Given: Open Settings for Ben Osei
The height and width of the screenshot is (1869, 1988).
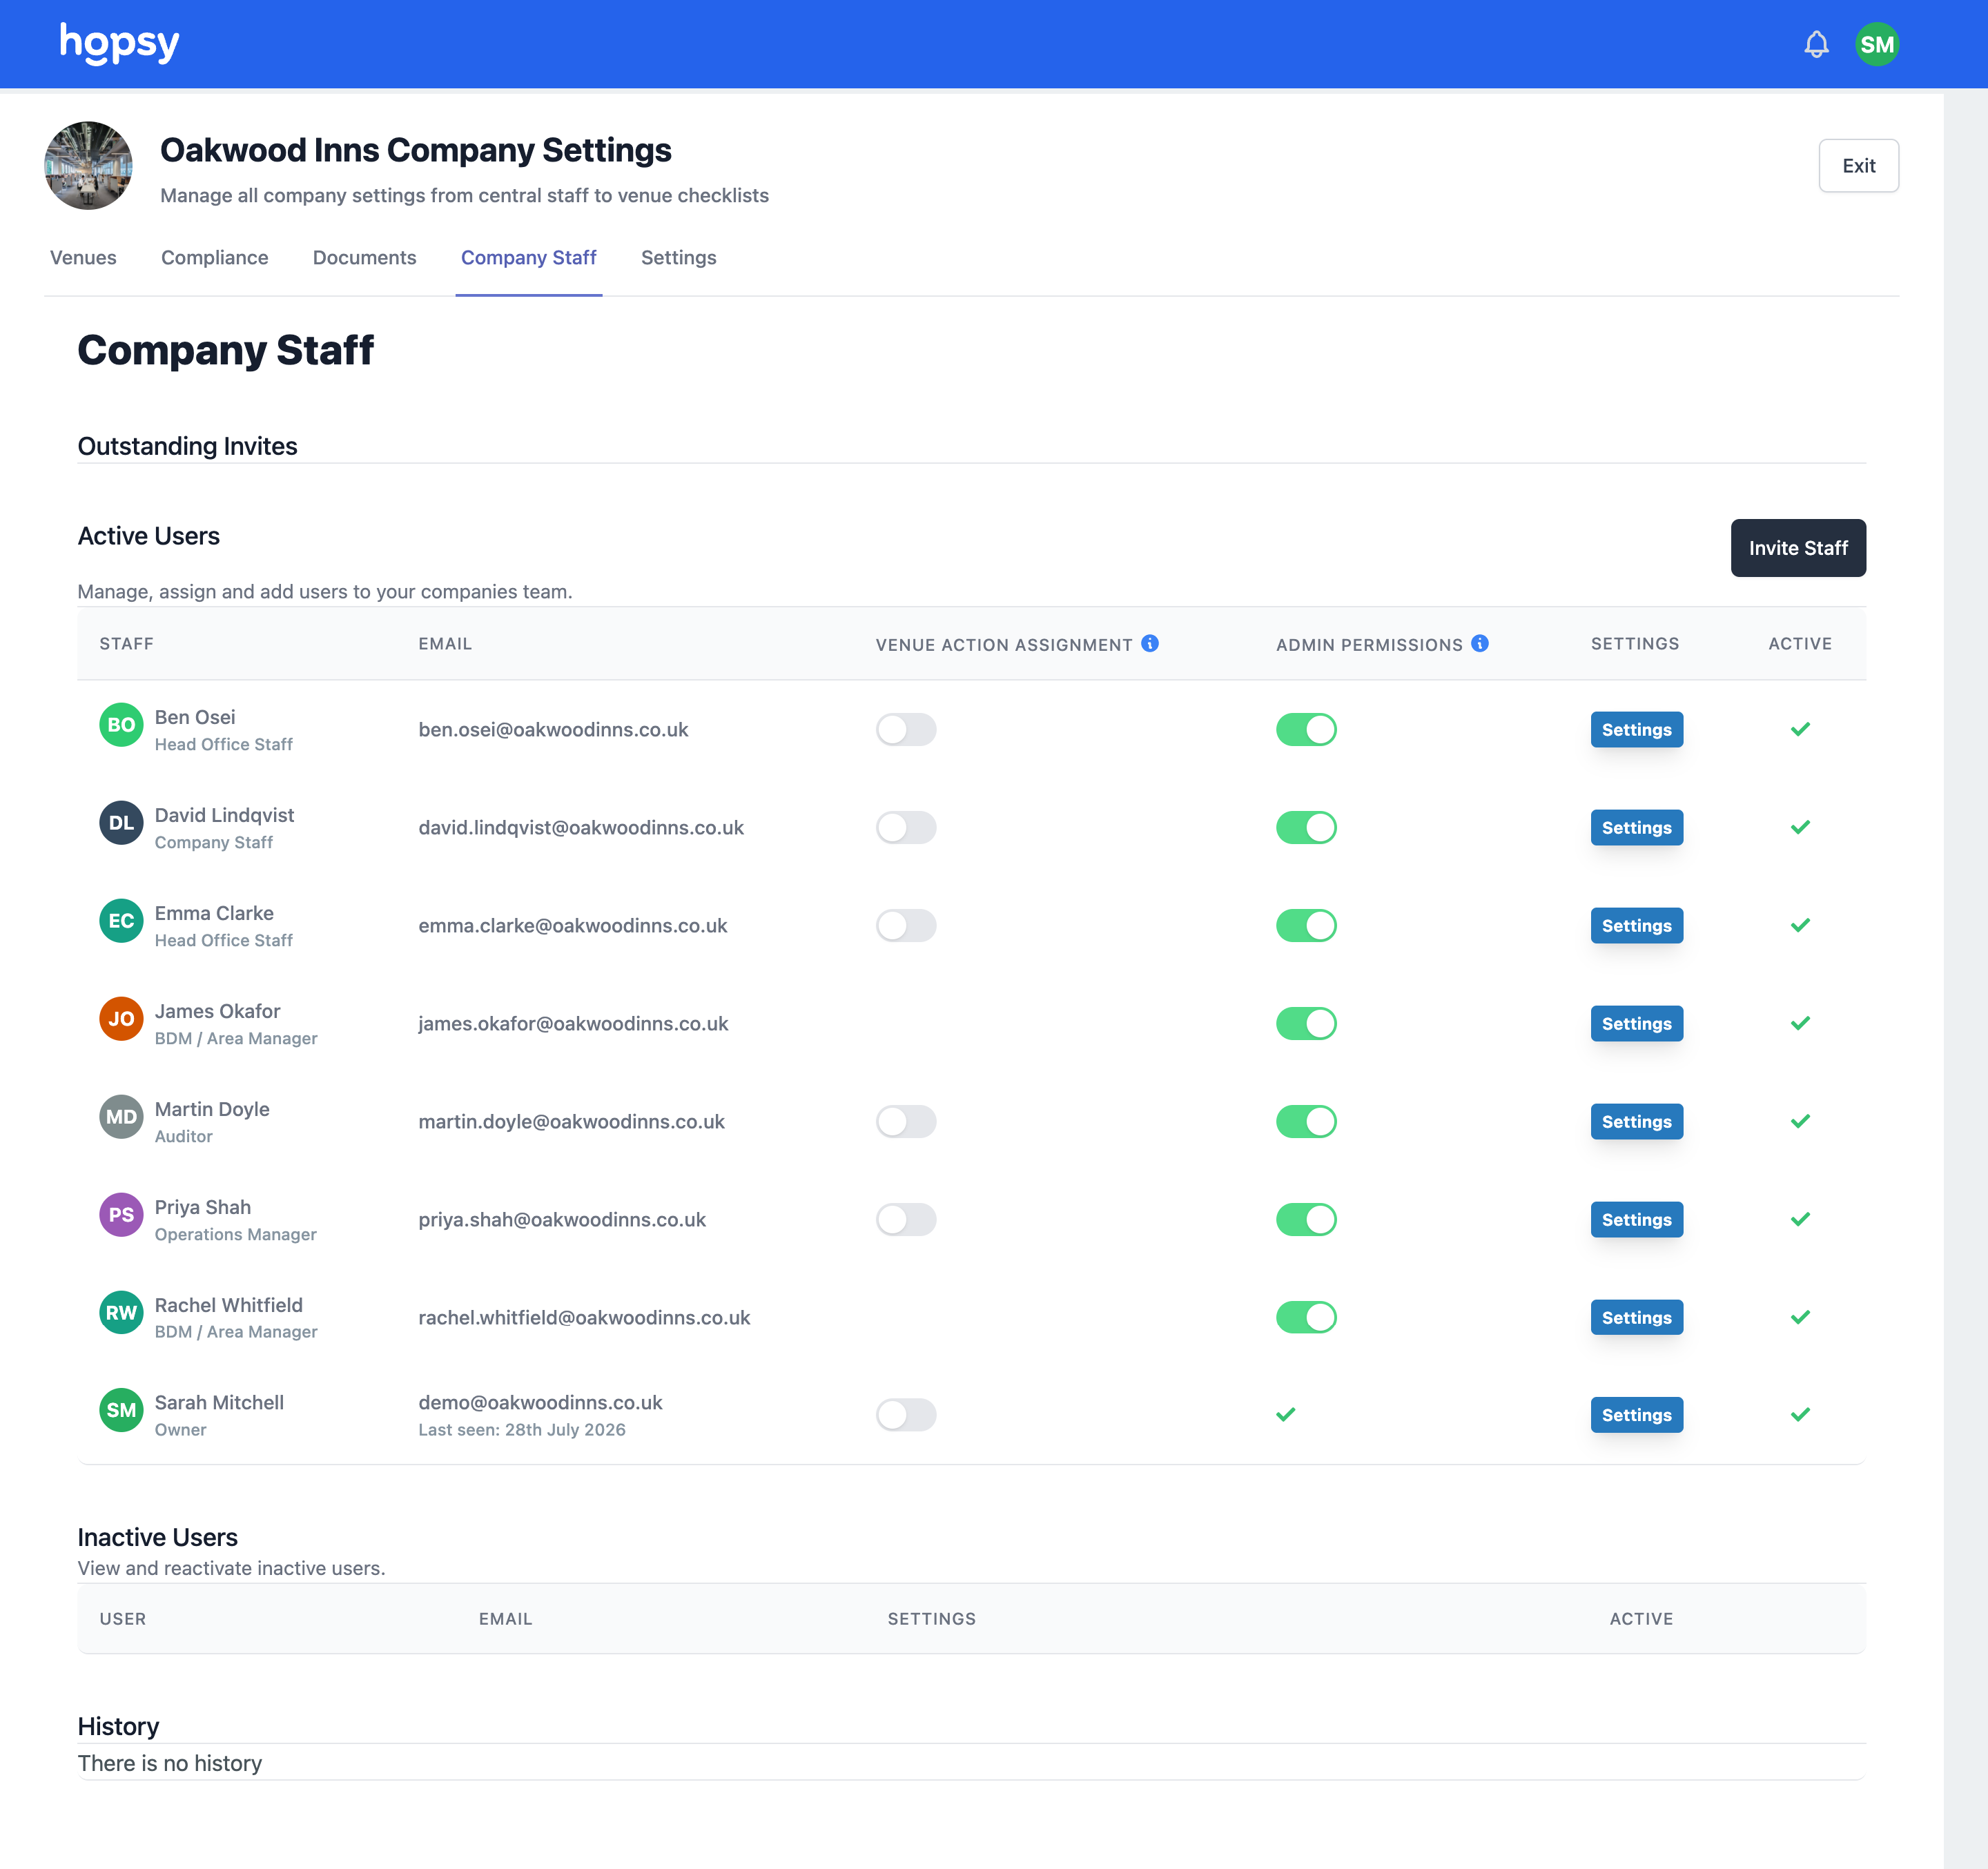Looking at the screenshot, I should point(1636,729).
